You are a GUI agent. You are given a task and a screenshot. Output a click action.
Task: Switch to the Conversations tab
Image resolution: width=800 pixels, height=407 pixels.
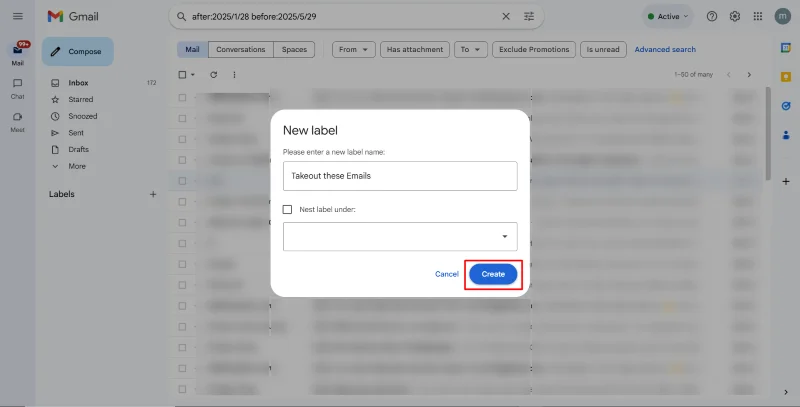point(241,49)
